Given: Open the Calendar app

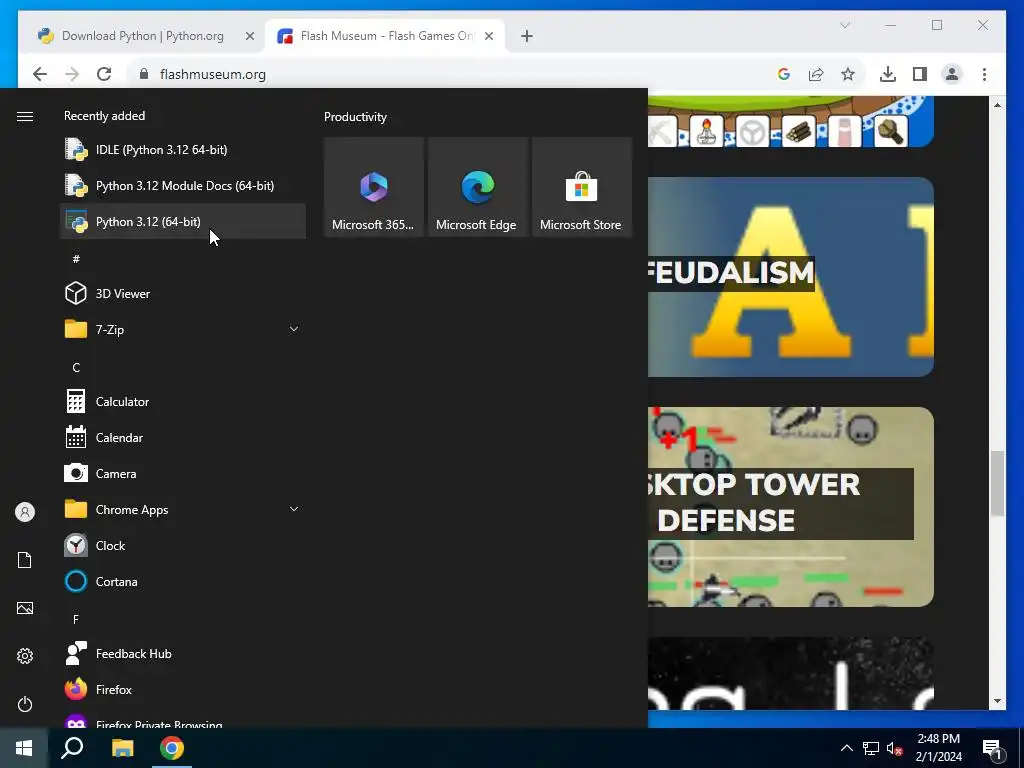Looking at the screenshot, I should (183, 438).
